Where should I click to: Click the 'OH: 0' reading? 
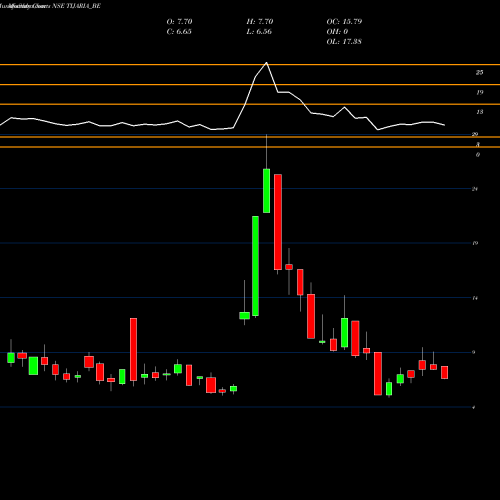point(337,32)
